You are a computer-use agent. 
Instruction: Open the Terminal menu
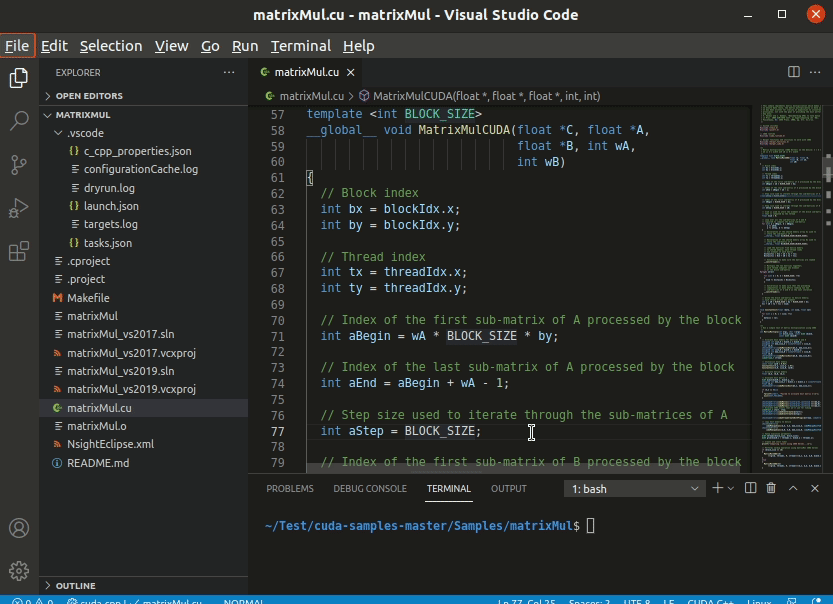(x=301, y=46)
